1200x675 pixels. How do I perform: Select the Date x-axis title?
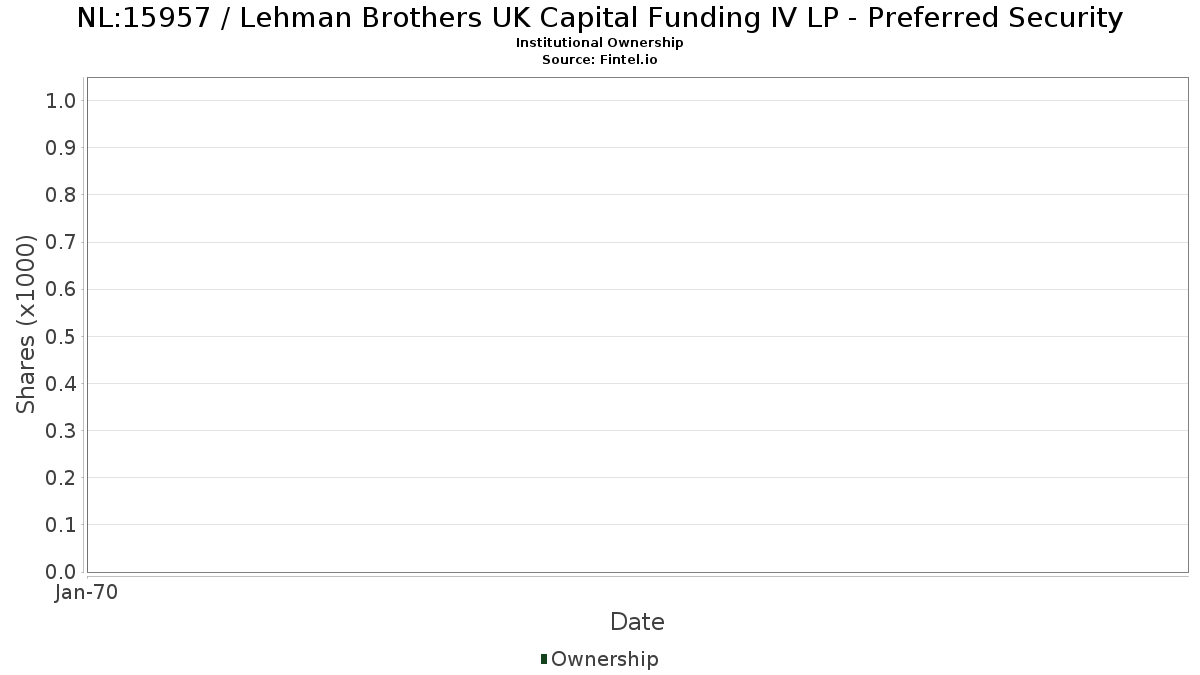pos(637,622)
